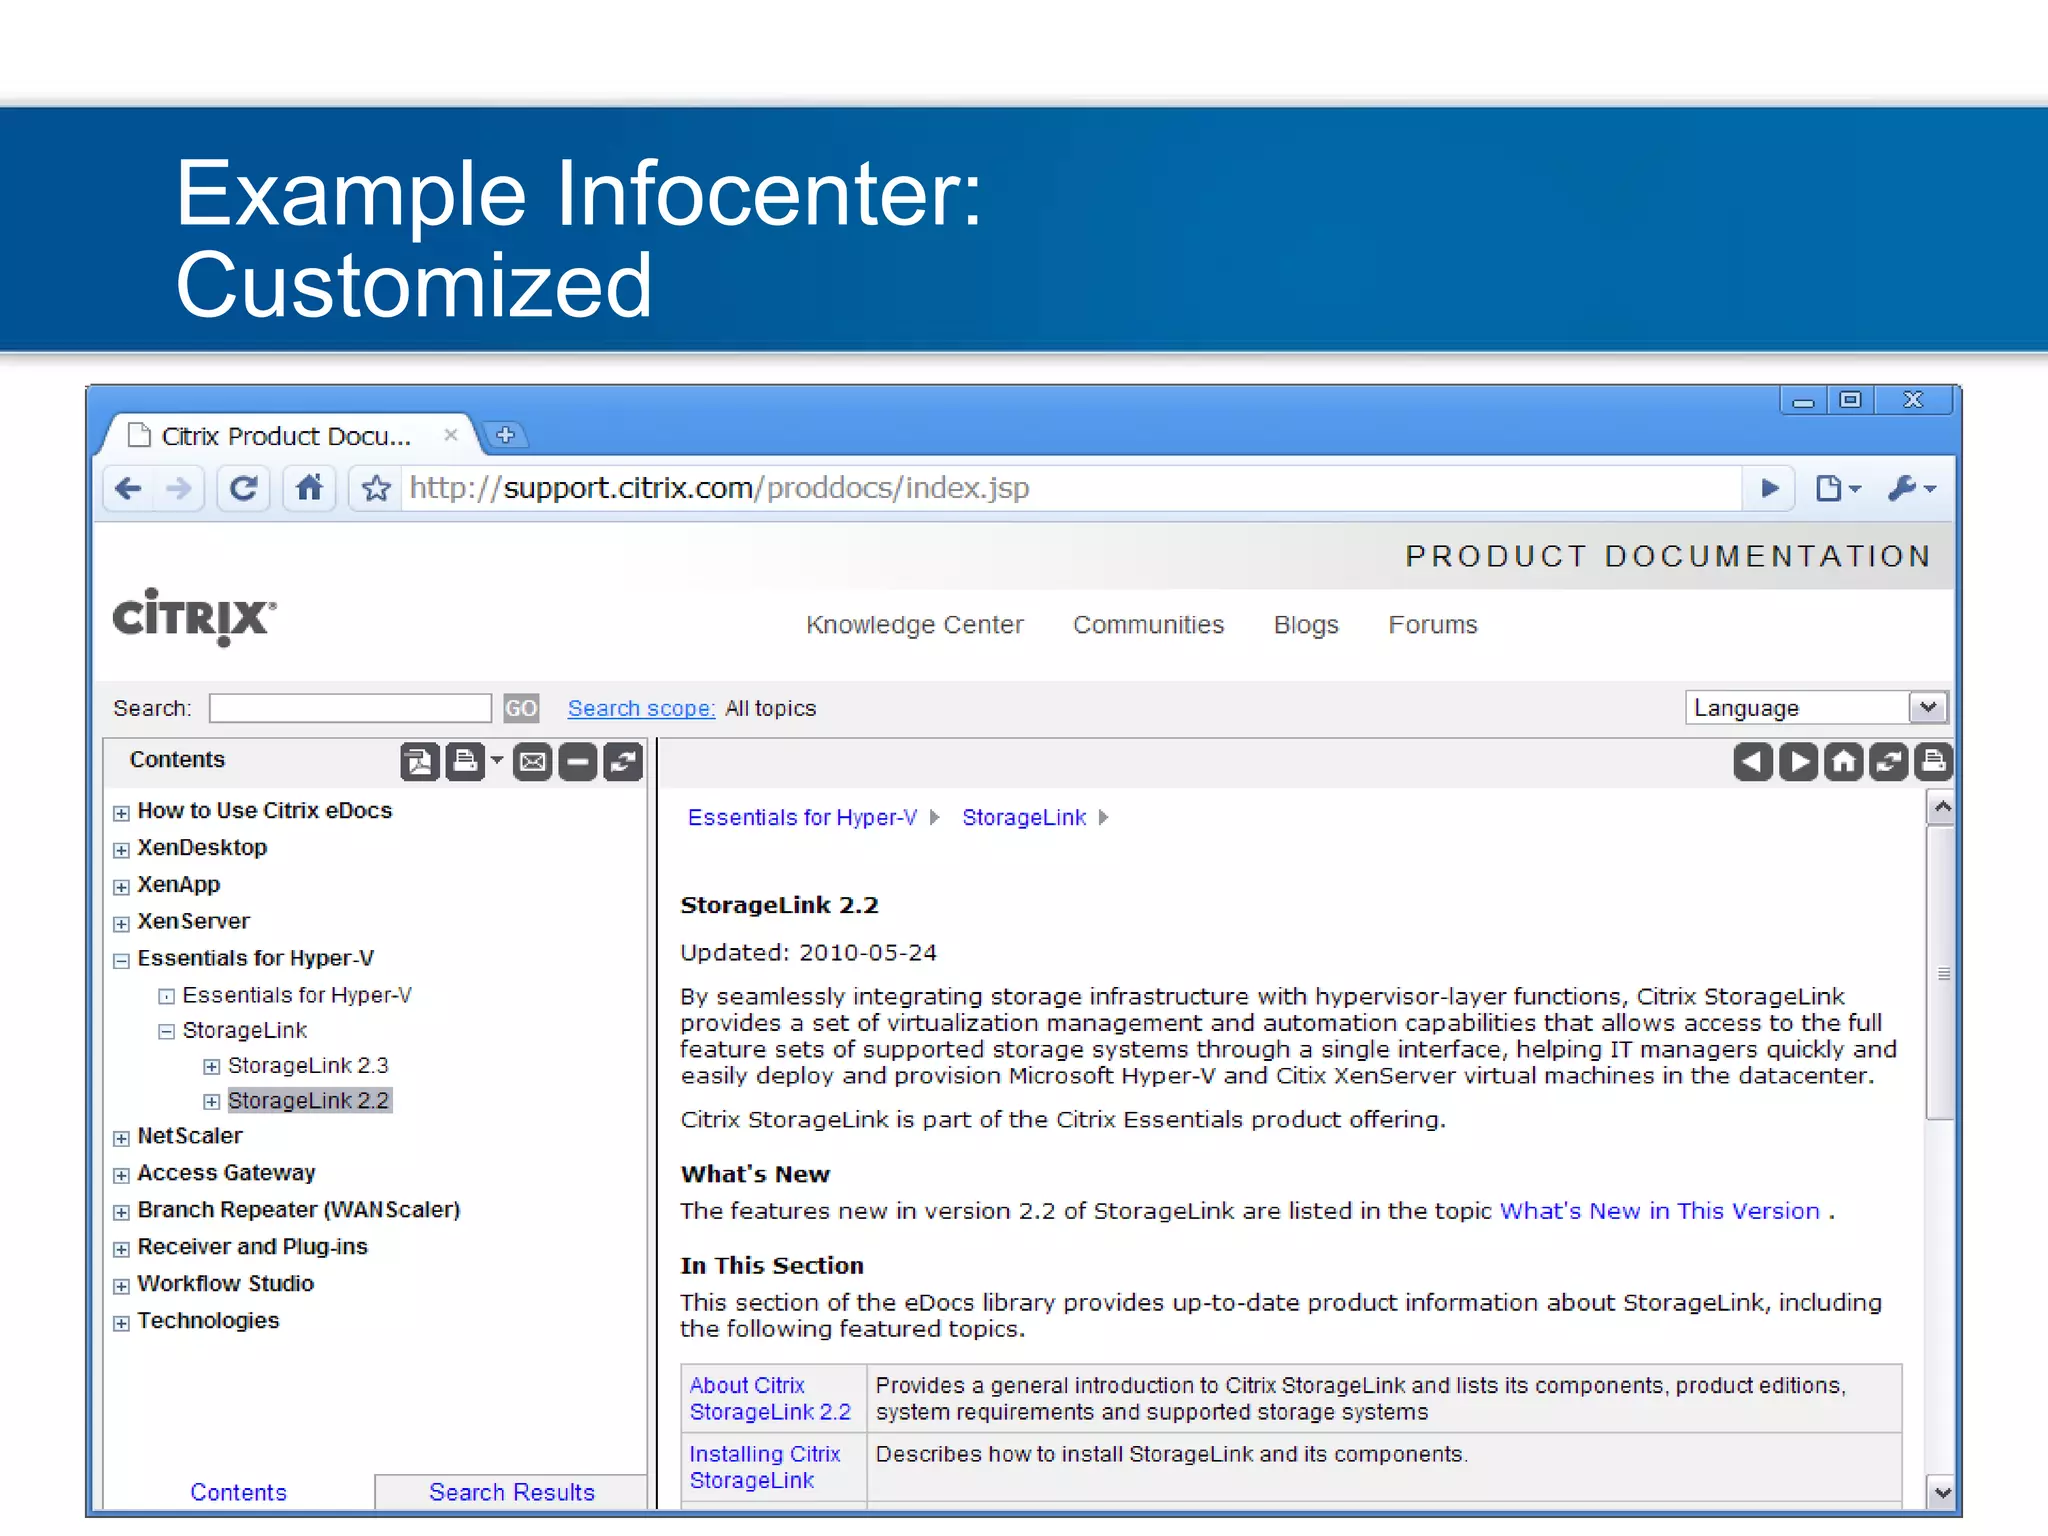Click the browser back arrow
This screenshot has width=2048, height=1536.
click(129, 488)
